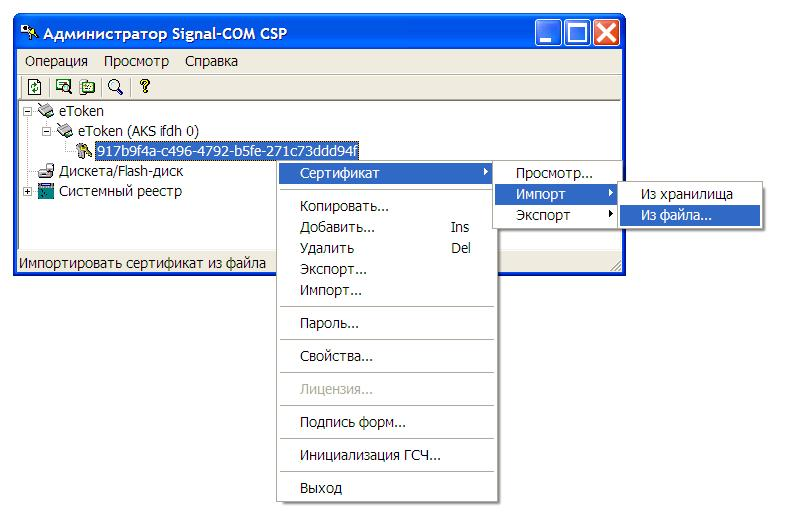Click the green copy-screens toolbar icon
Viewport: 796px width, 518px height.
[x=87, y=87]
